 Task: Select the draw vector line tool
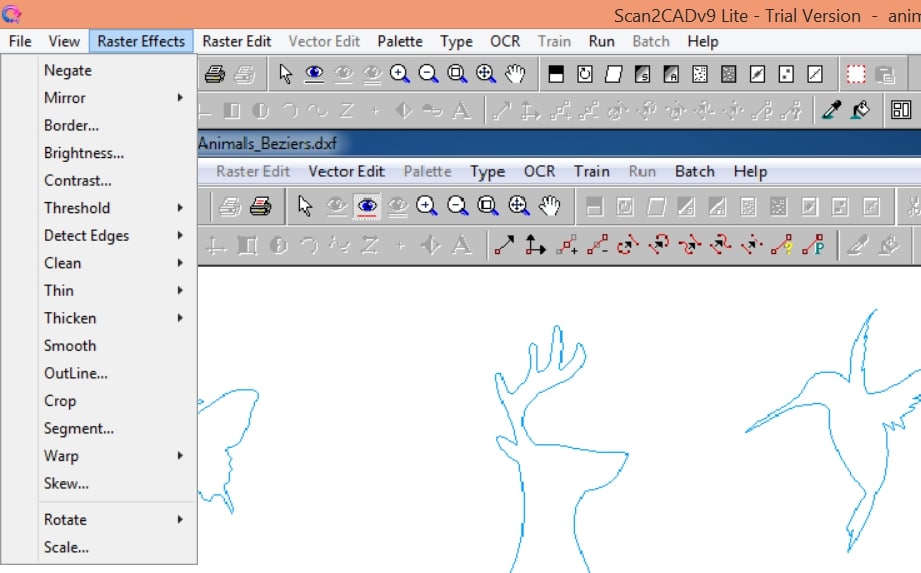click(x=504, y=245)
